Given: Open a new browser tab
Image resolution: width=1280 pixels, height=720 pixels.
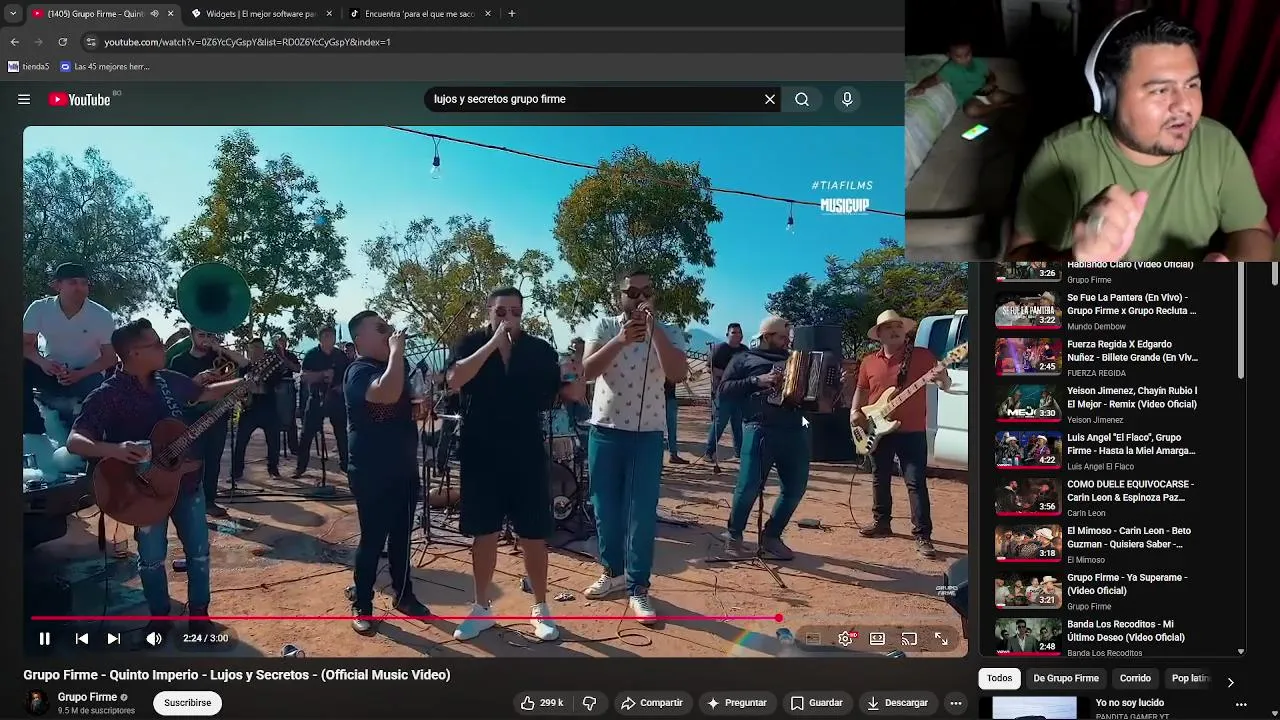Looking at the screenshot, I should pyautogui.click(x=512, y=14).
